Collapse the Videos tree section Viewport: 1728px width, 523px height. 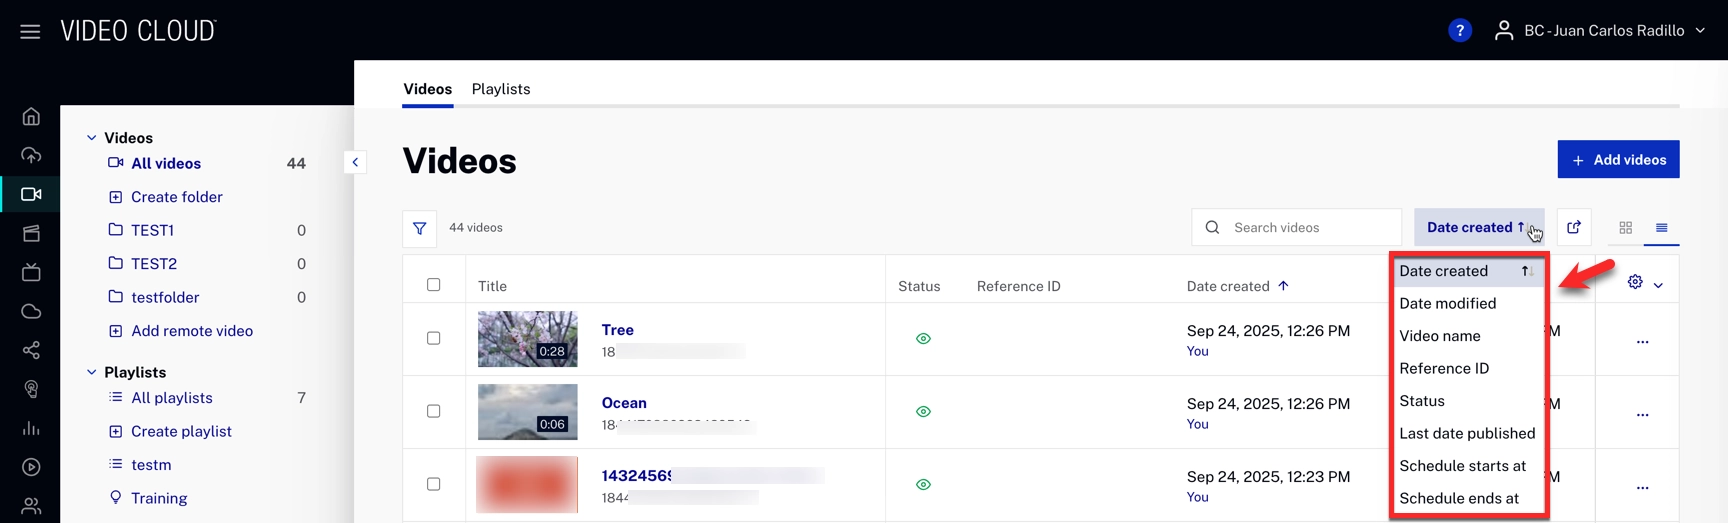92,138
